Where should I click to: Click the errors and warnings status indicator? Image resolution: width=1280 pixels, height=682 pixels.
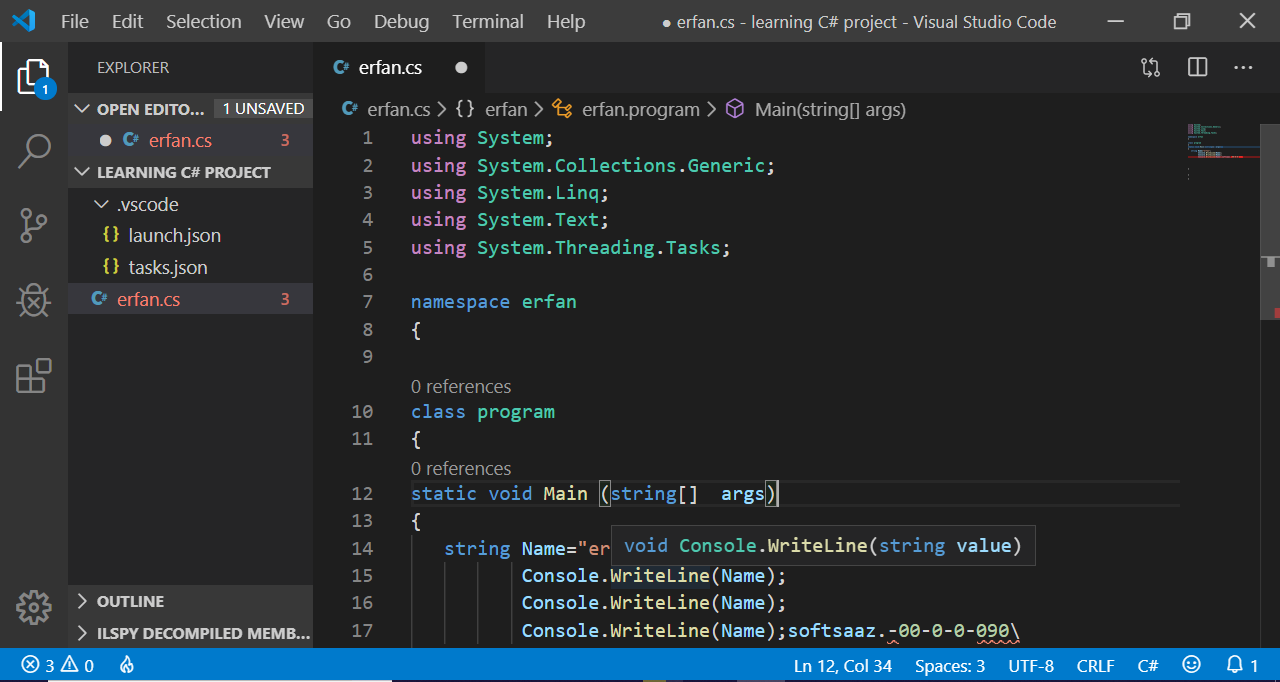(57, 666)
